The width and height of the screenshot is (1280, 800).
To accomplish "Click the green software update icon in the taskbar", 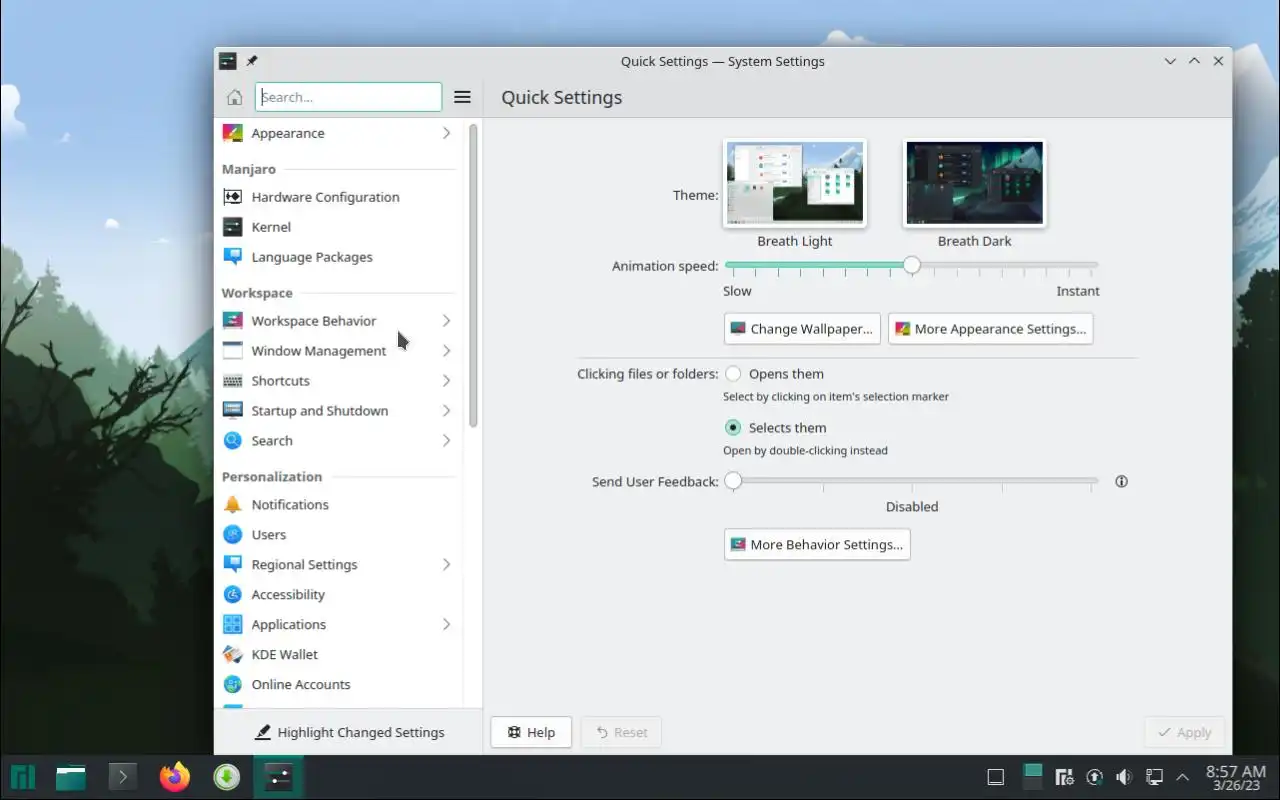I will (227, 777).
